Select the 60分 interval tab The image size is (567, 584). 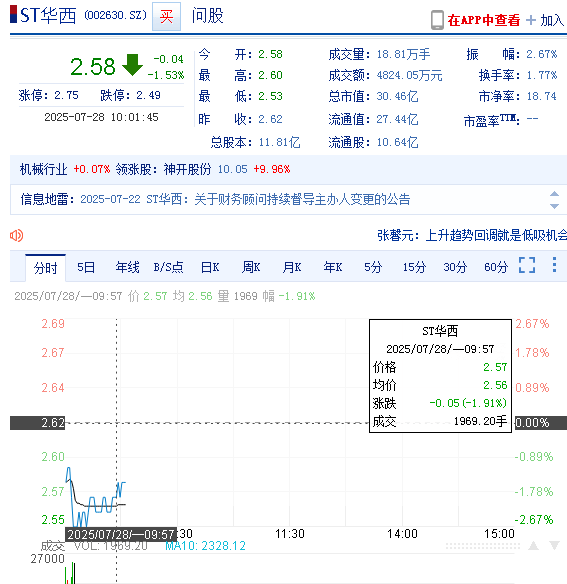pos(496,267)
